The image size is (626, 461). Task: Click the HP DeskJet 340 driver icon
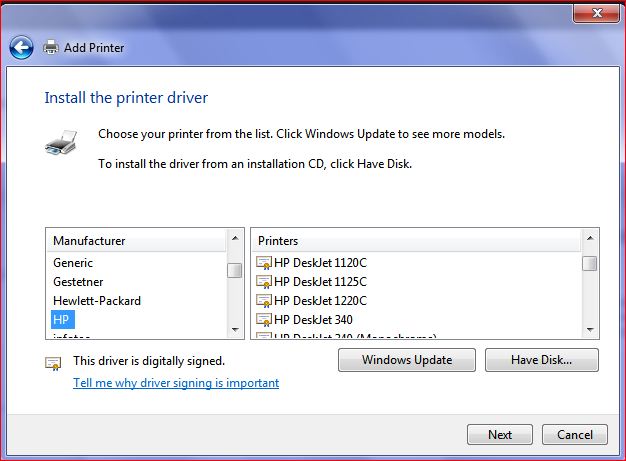pyautogui.click(x=264, y=320)
